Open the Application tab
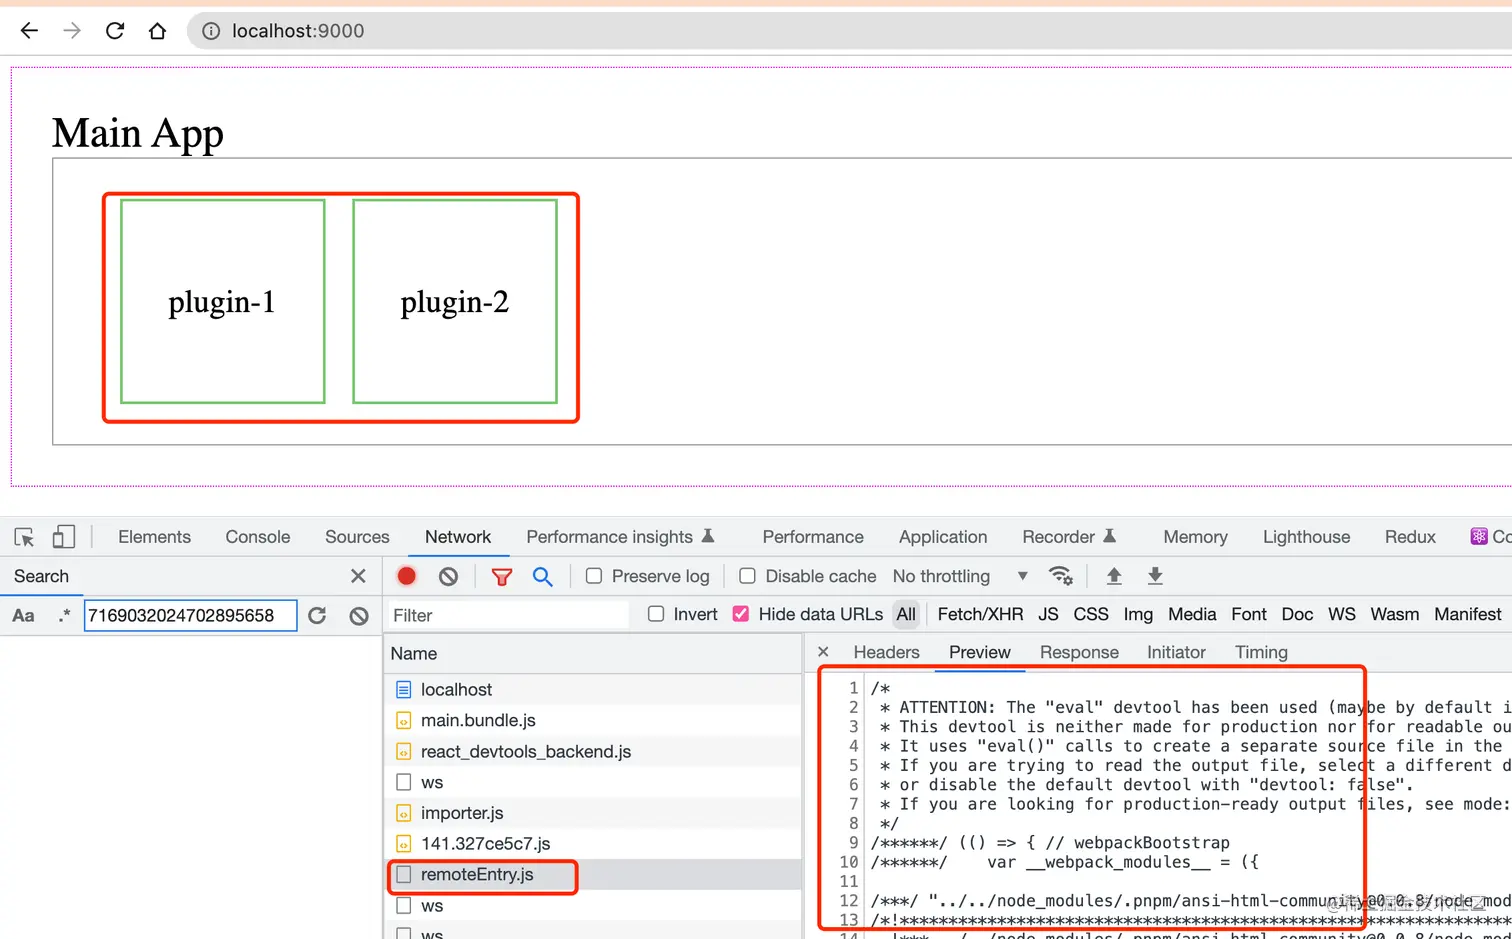Screen dimensions: 1512x939 point(943,537)
